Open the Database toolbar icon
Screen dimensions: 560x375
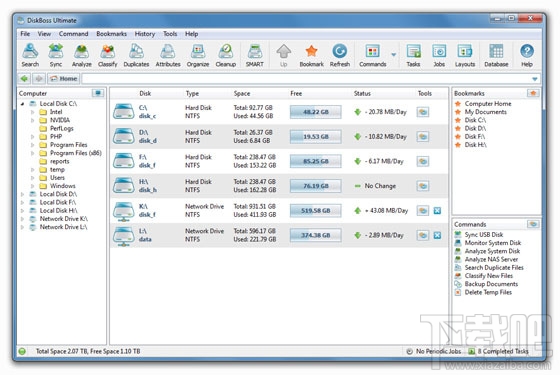click(496, 55)
